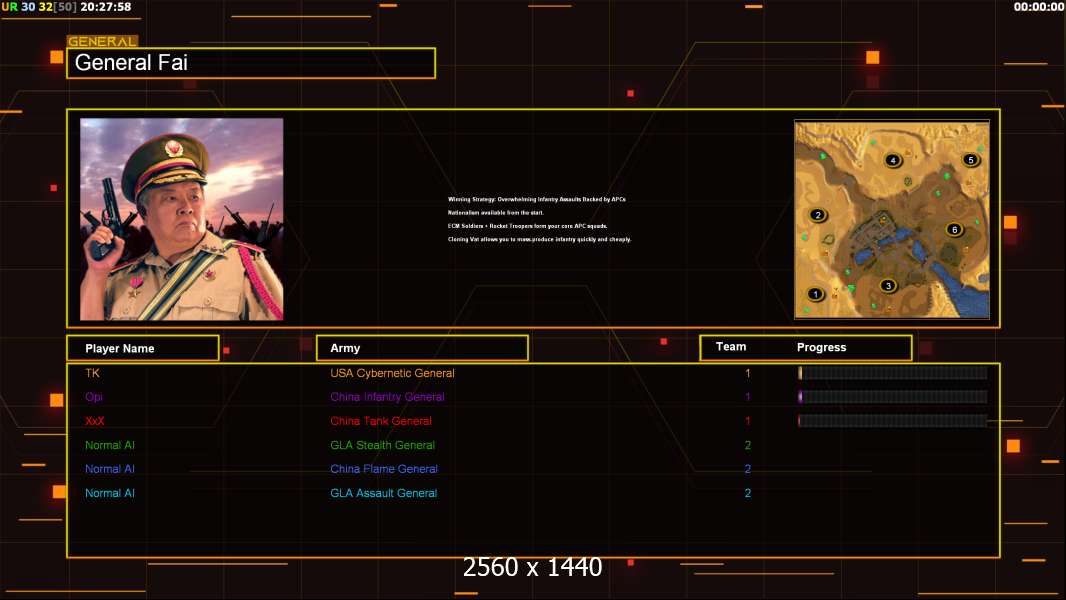Pick start position 3 marker on map
Screen dimensions: 1066x600
pos(887,286)
